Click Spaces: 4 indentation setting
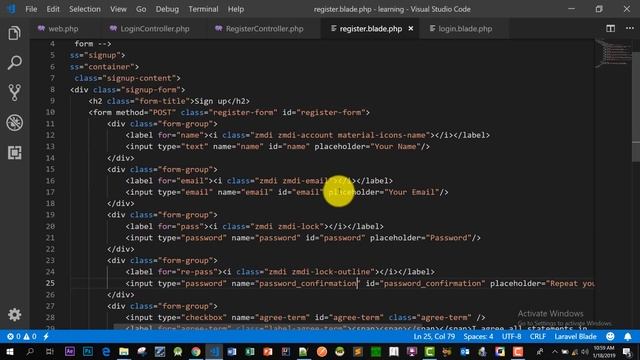 coord(478,337)
